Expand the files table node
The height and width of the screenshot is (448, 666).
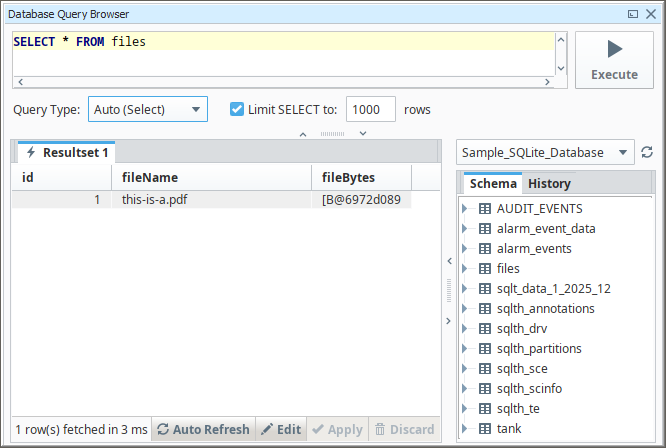tap(465, 269)
